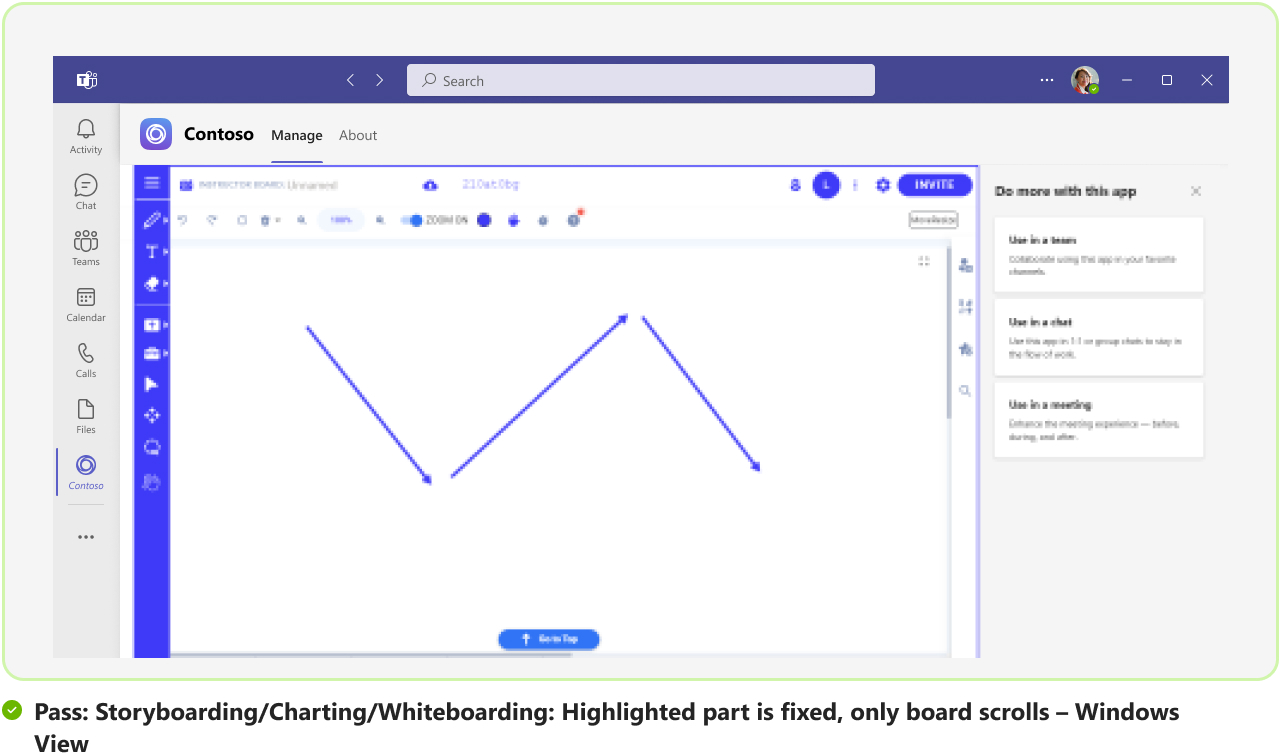
Task: Expand the briefcase tool options arrow
Action: pos(165,353)
